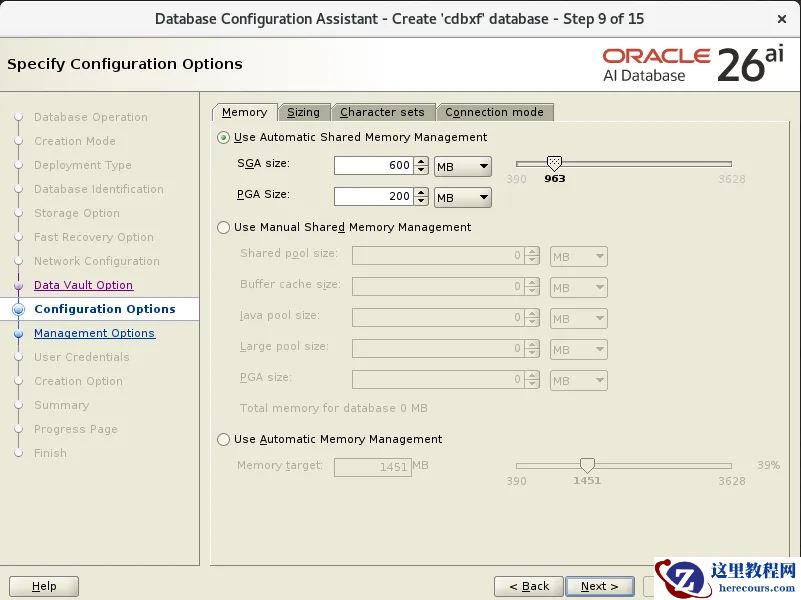Increase PGA Size with up arrow

coord(421,193)
